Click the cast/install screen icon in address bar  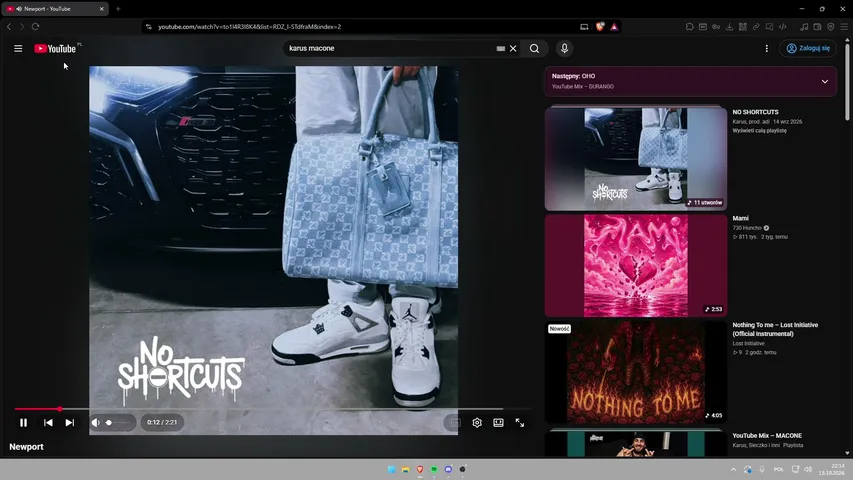[x=584, y=27]
